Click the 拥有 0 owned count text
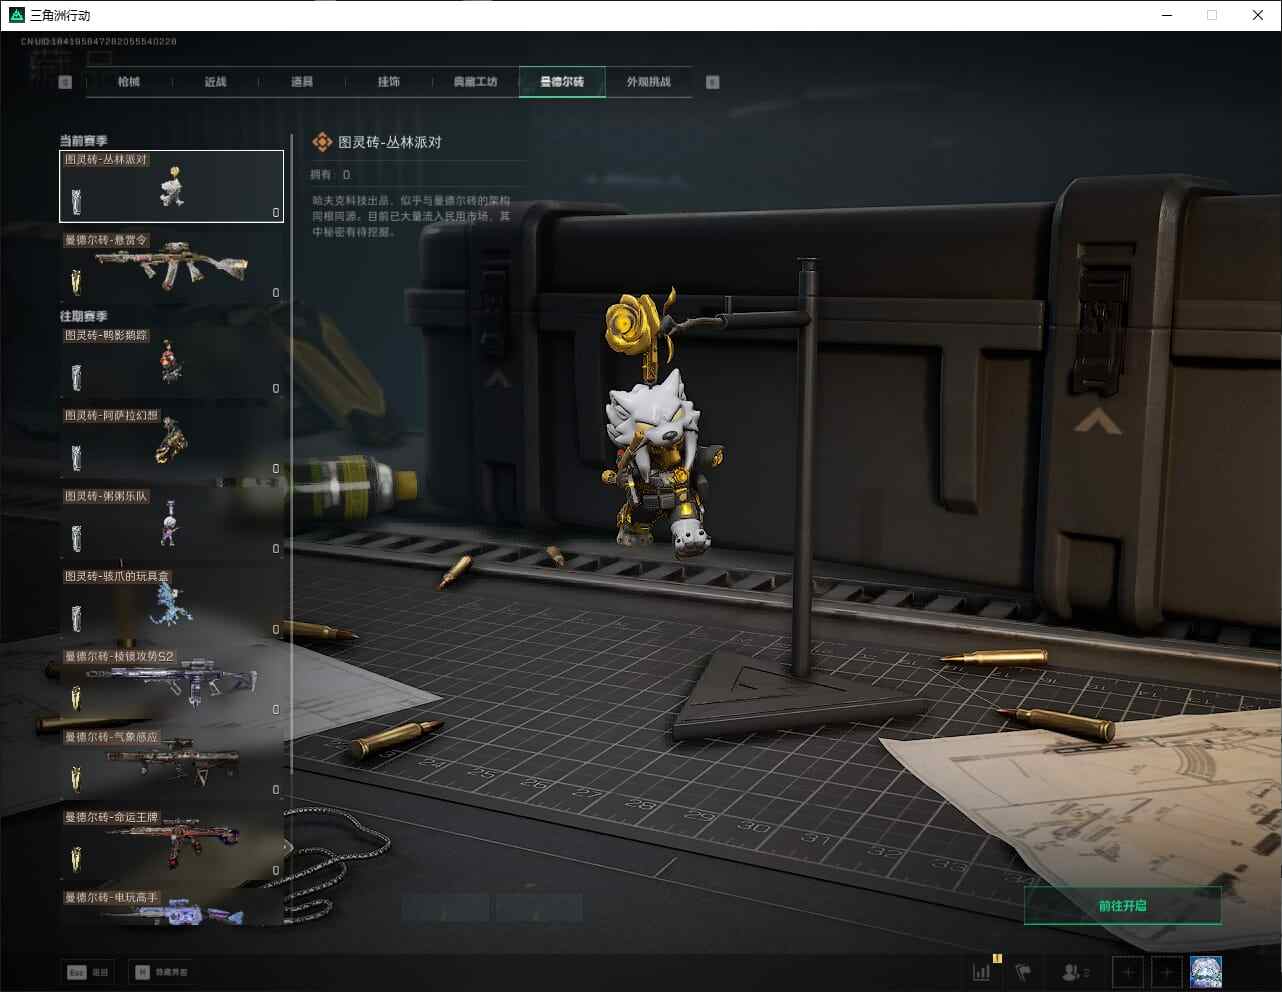The width and height of the screenshot is (1282, 992). 331,175
